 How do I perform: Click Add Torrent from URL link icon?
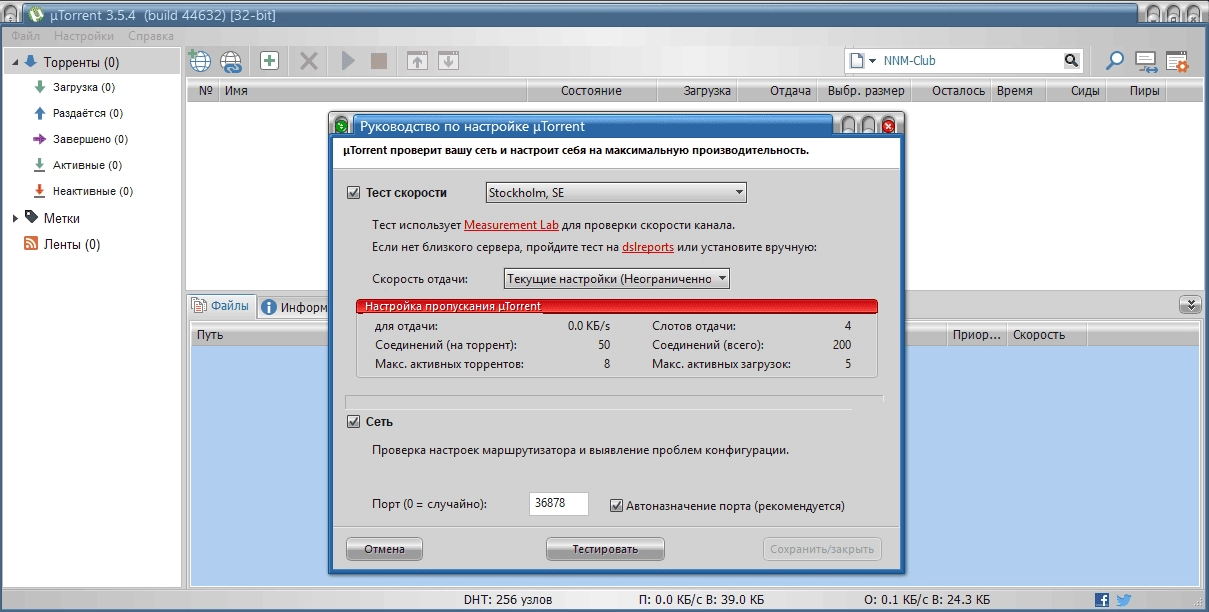231,61
